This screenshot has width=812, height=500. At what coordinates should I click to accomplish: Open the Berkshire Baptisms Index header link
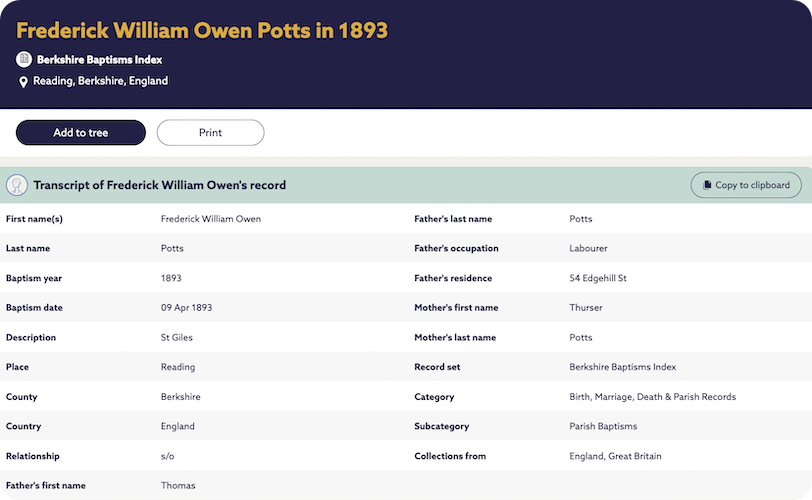tap(99, 60)
